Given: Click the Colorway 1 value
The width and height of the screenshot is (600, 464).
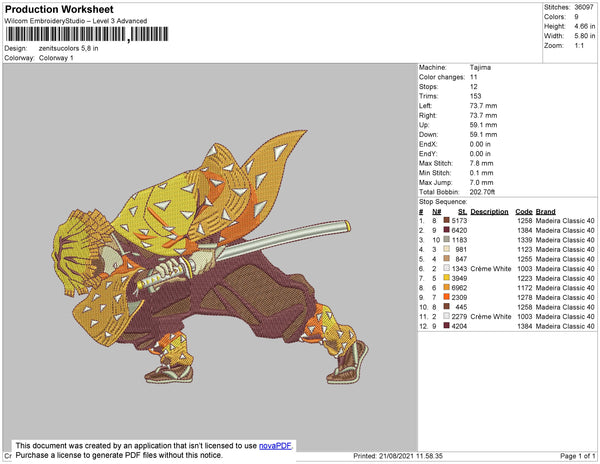Looking at the screenshot, I should tap(56, 58).
